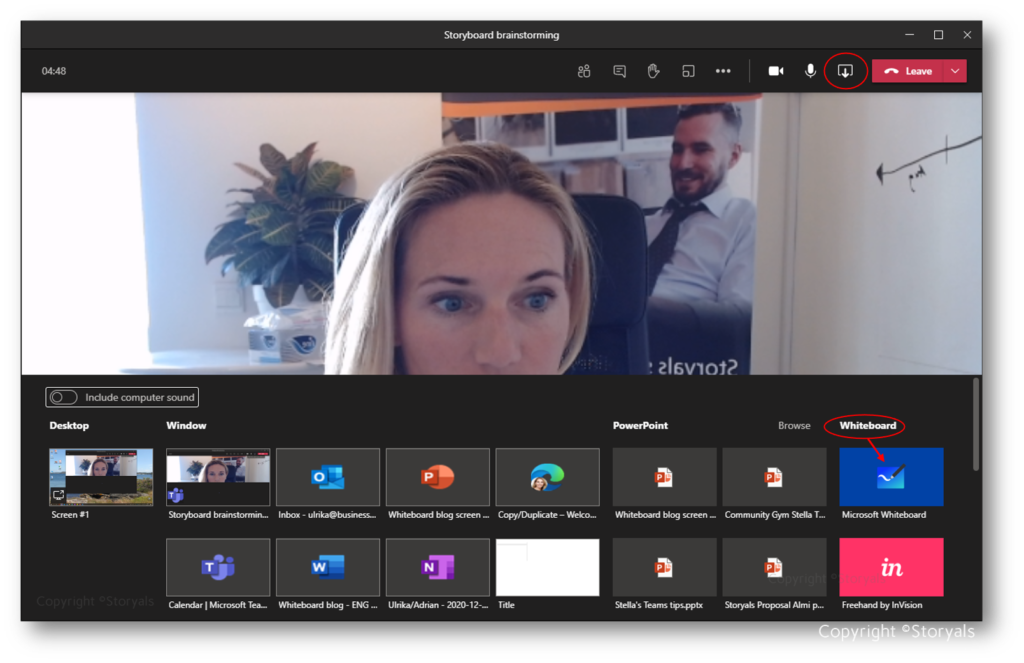Image resolution: width=1024 pixels, height=663 pixels.
Task: Leave the meeting
Action: pos(908,71)
